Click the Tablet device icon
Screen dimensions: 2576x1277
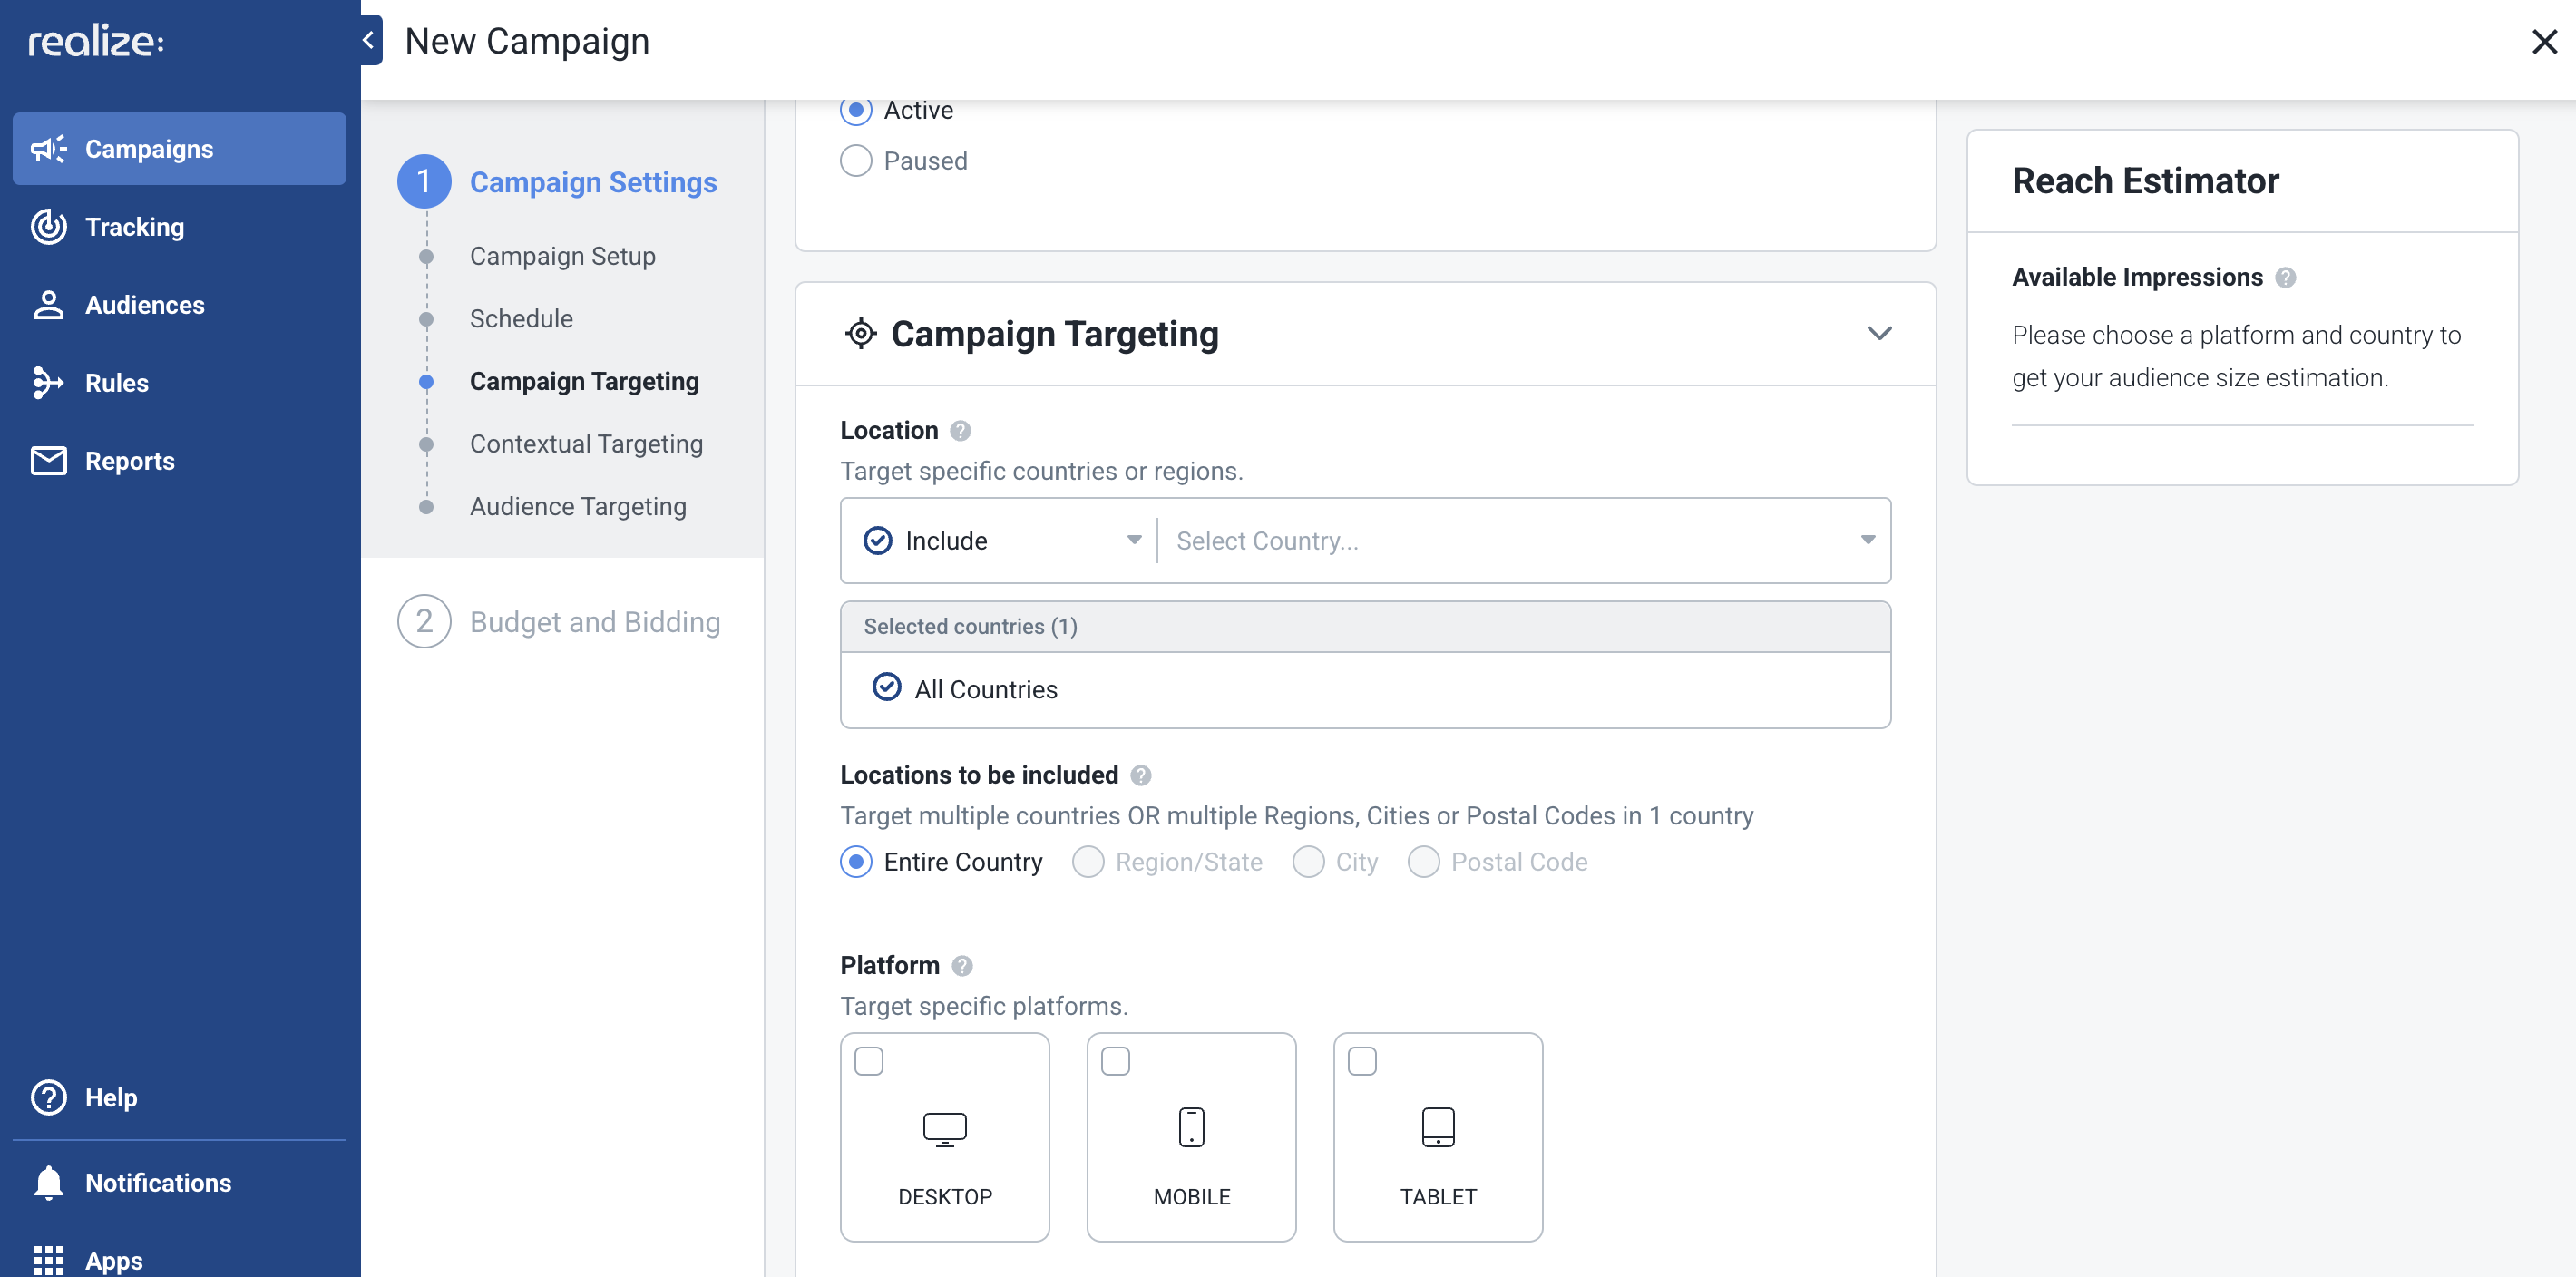1438,1127
